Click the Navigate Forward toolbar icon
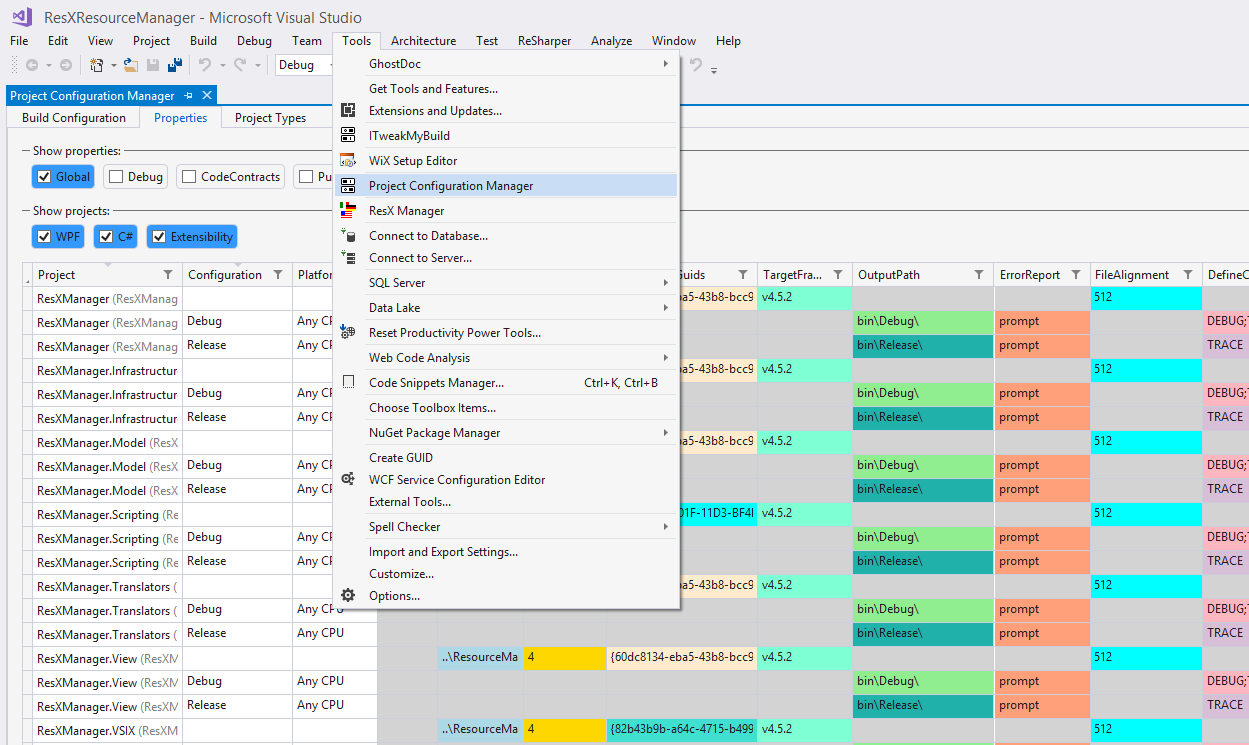1249x745 pixels. 66,65
